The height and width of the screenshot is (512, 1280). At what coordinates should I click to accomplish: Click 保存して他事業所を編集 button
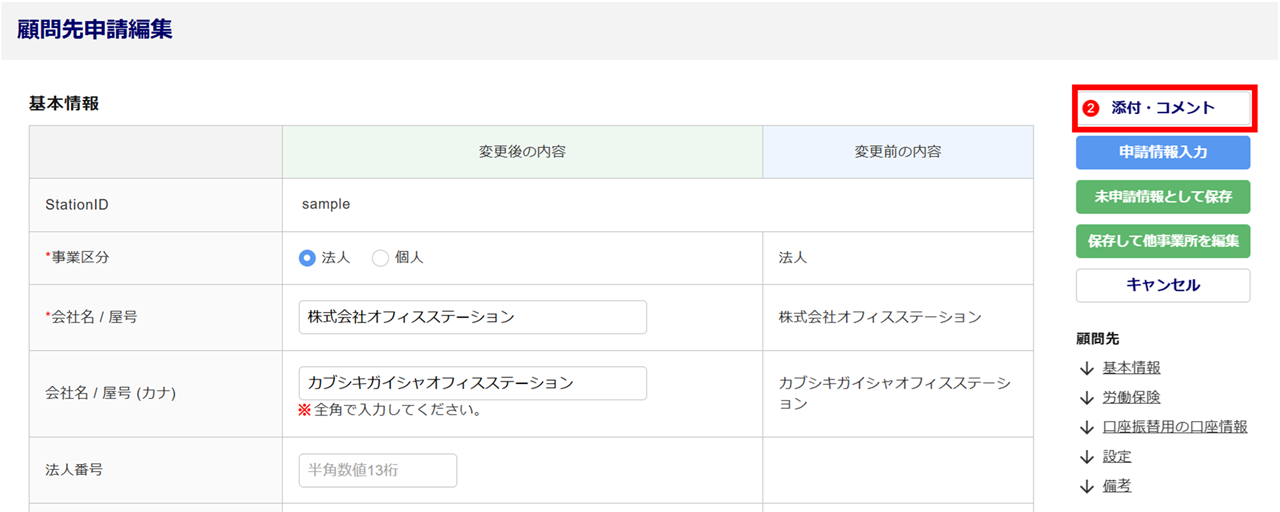1163,241
